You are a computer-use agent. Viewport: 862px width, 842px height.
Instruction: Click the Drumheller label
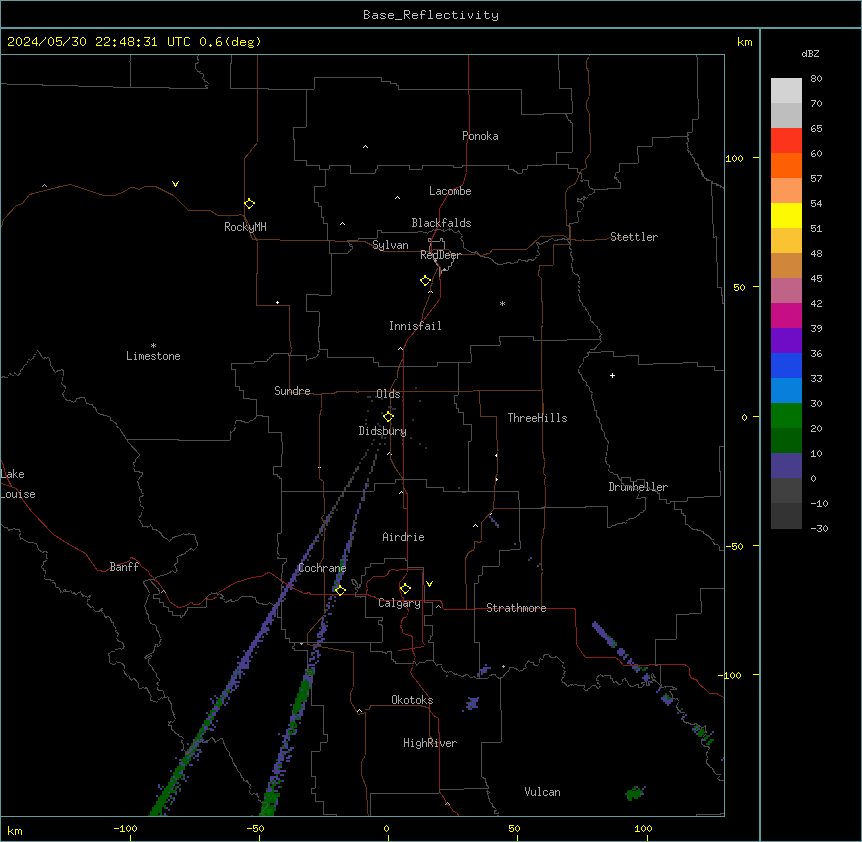638,487
